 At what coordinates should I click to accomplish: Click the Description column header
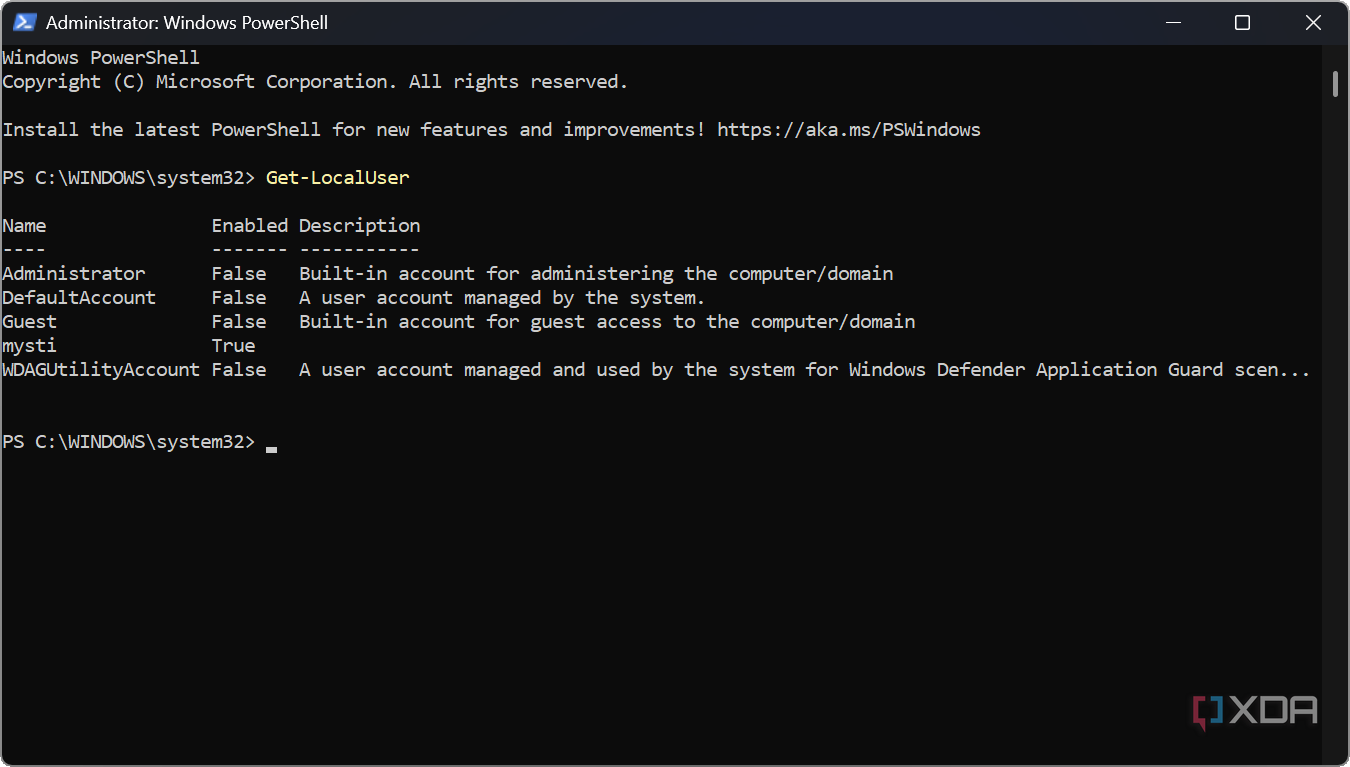click(359, 226)
